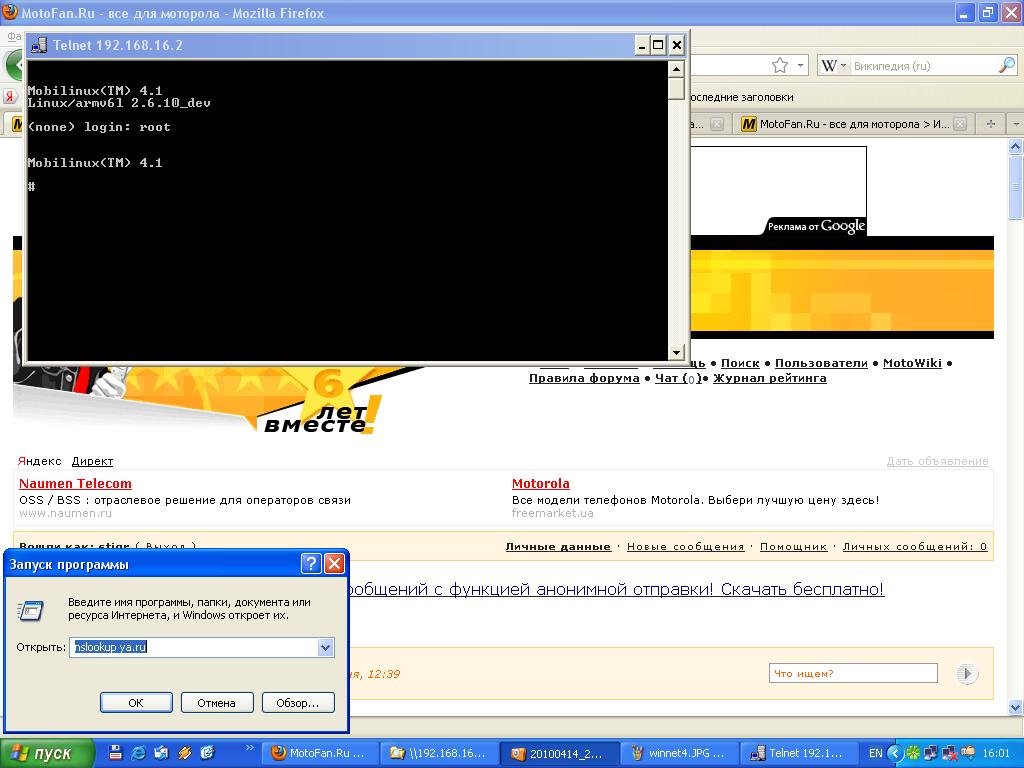Focus the Википедия (ru) search field
Viewport: 1024px width, 768px height.
pyautogui.click(x=924, y=65)
